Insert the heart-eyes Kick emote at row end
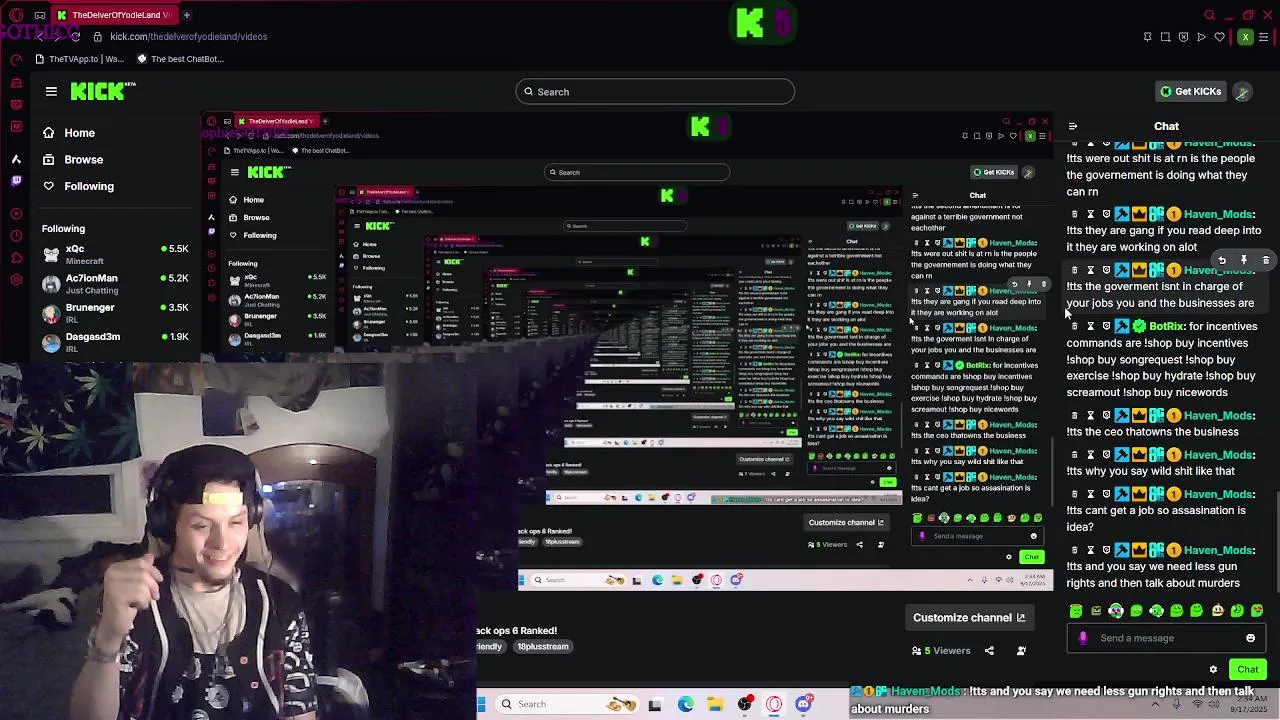1280x720 pixels. click(1257, 611)
